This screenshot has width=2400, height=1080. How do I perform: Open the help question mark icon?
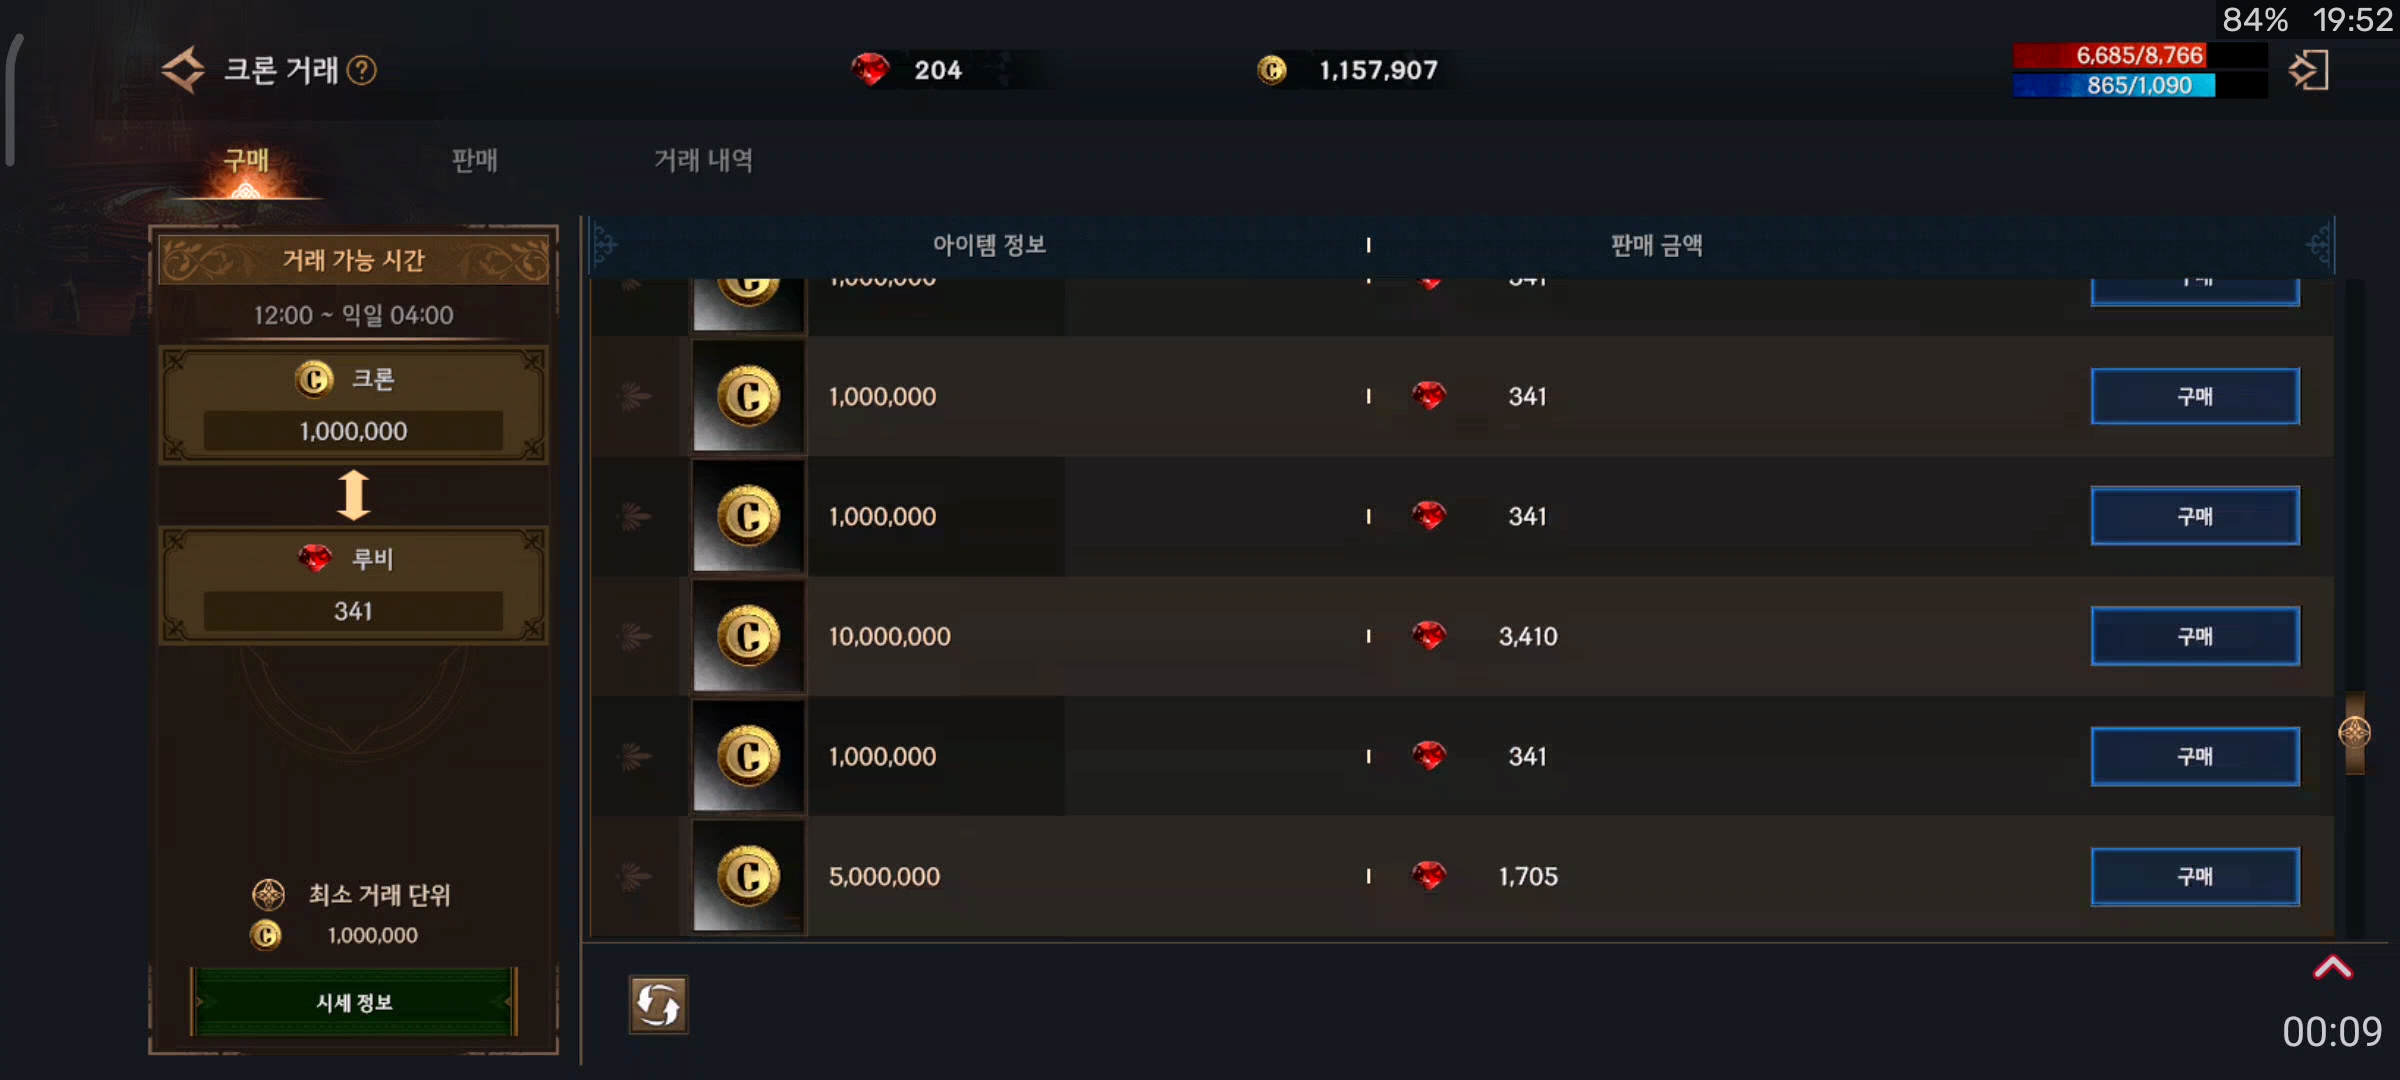pos(362,70)
